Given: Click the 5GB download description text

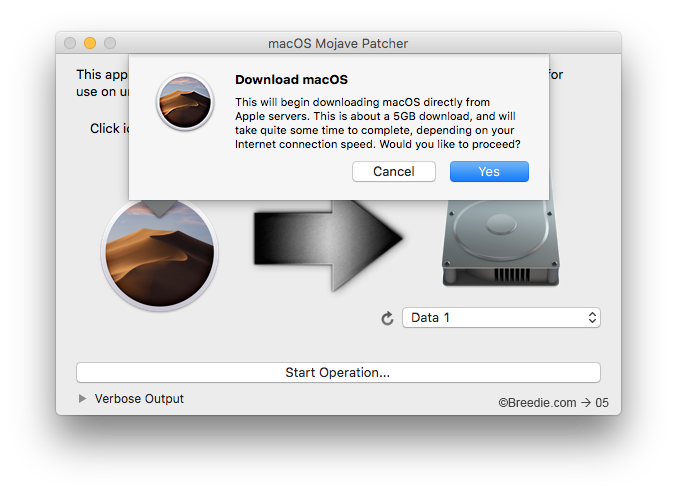Looking at the screenshot, I should pyautogui.click(x=378, y=123).
